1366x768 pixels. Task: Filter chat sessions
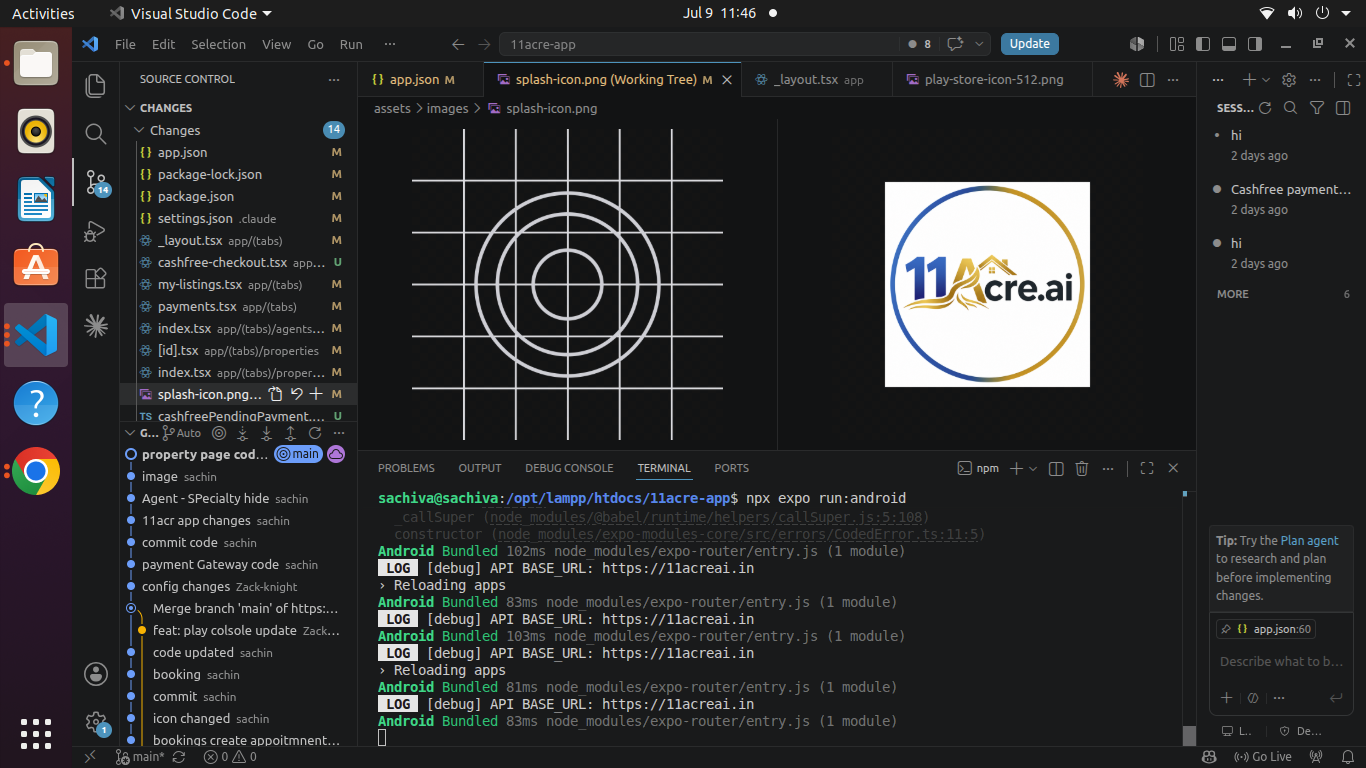point(1317,108)
